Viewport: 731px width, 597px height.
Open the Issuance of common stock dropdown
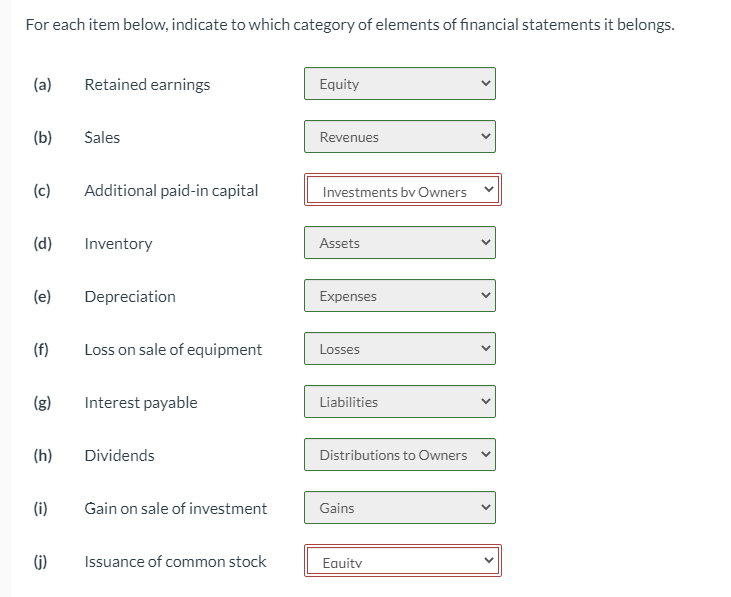tap(402, 562)
